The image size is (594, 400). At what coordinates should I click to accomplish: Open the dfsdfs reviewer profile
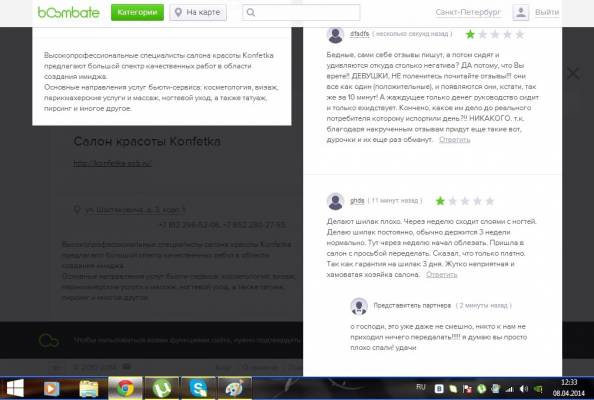360,34
